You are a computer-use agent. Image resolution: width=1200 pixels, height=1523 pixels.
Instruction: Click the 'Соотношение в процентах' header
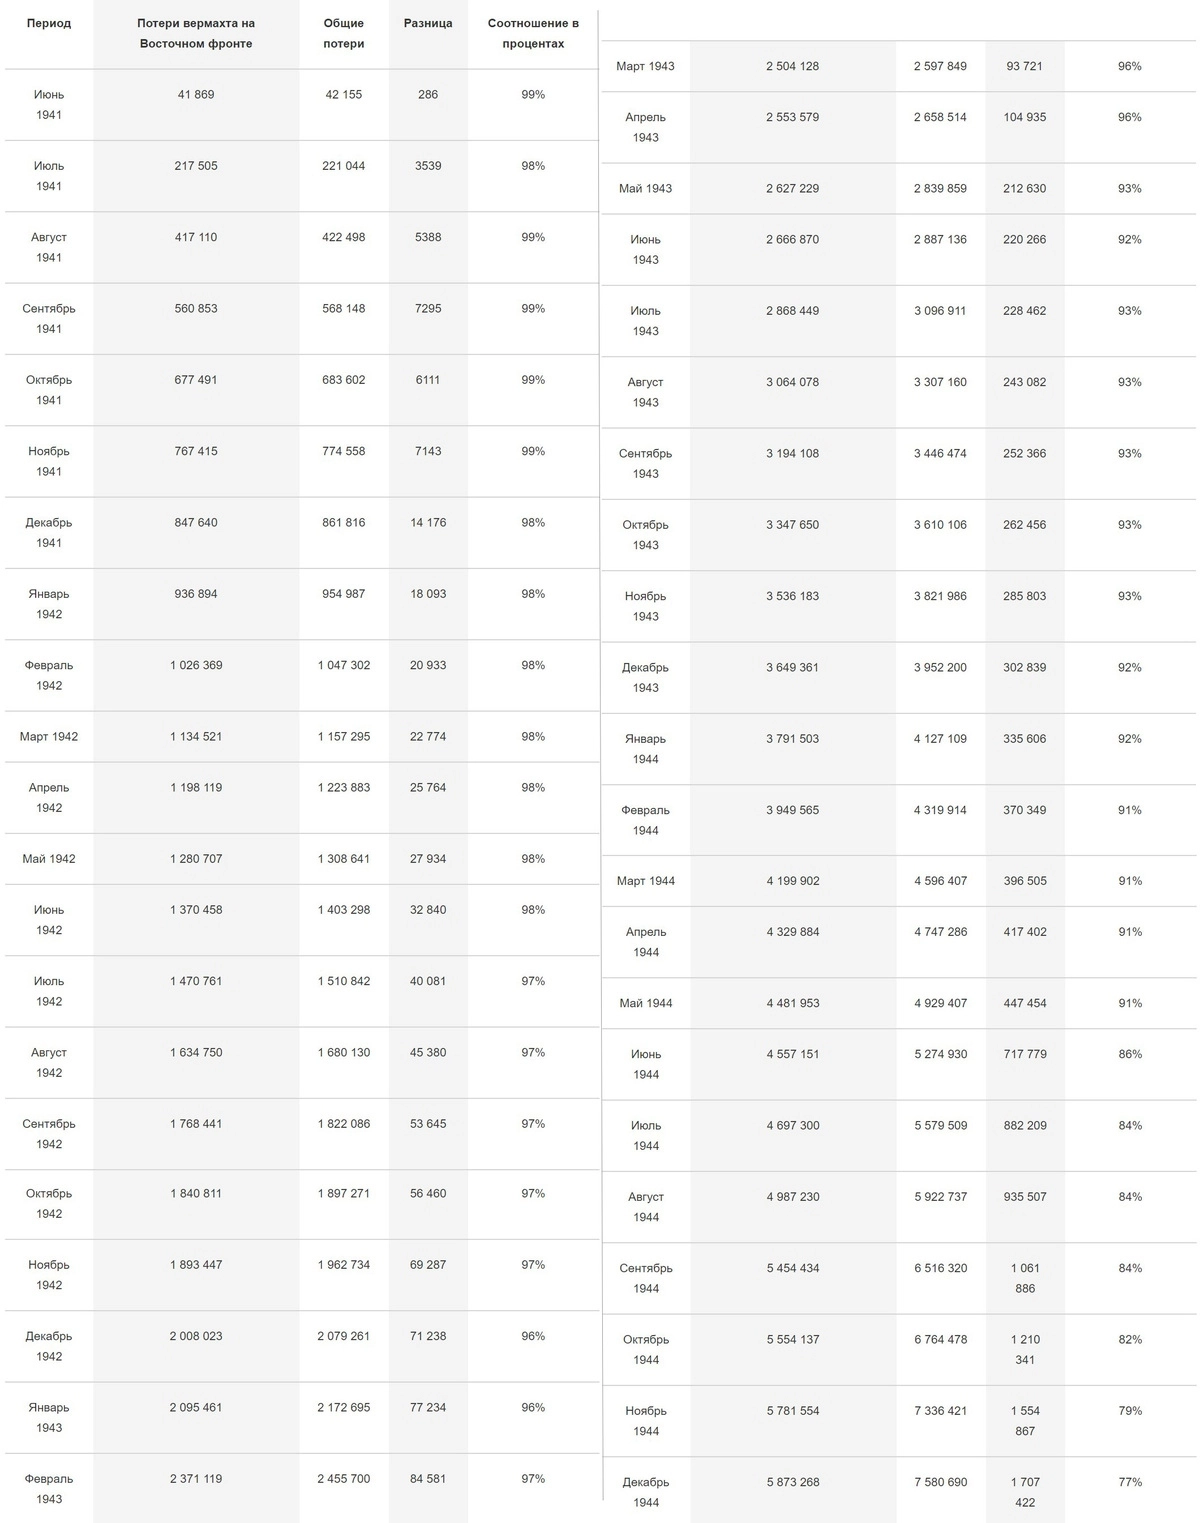533,33
